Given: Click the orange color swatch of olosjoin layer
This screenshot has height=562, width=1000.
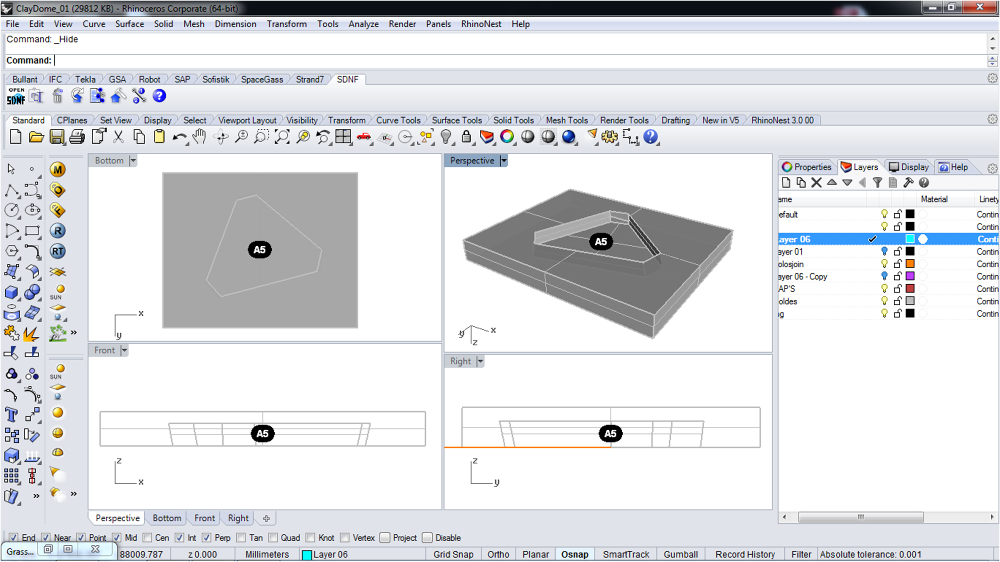Looking at the screenshot, I should pos(910,264).
